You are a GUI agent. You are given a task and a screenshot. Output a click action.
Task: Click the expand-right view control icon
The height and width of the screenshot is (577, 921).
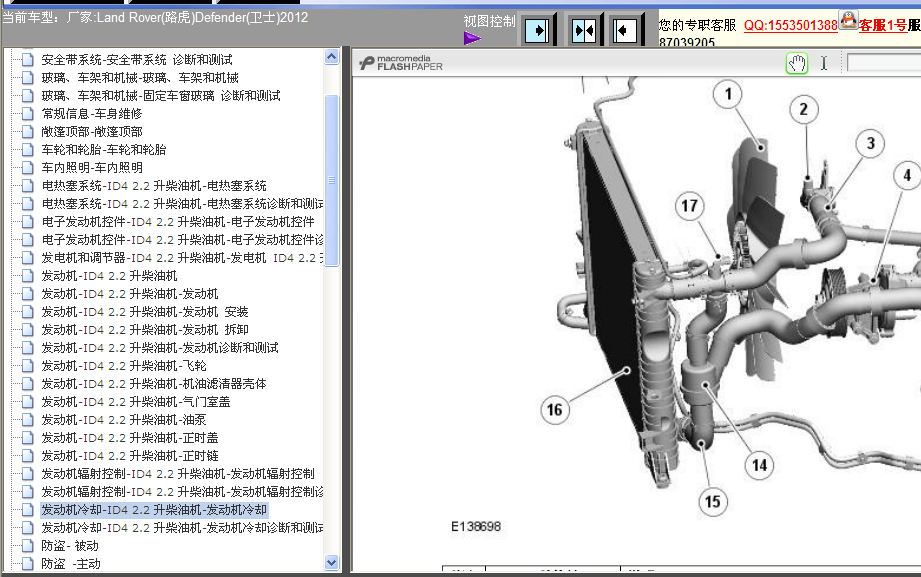click(537, 30)
